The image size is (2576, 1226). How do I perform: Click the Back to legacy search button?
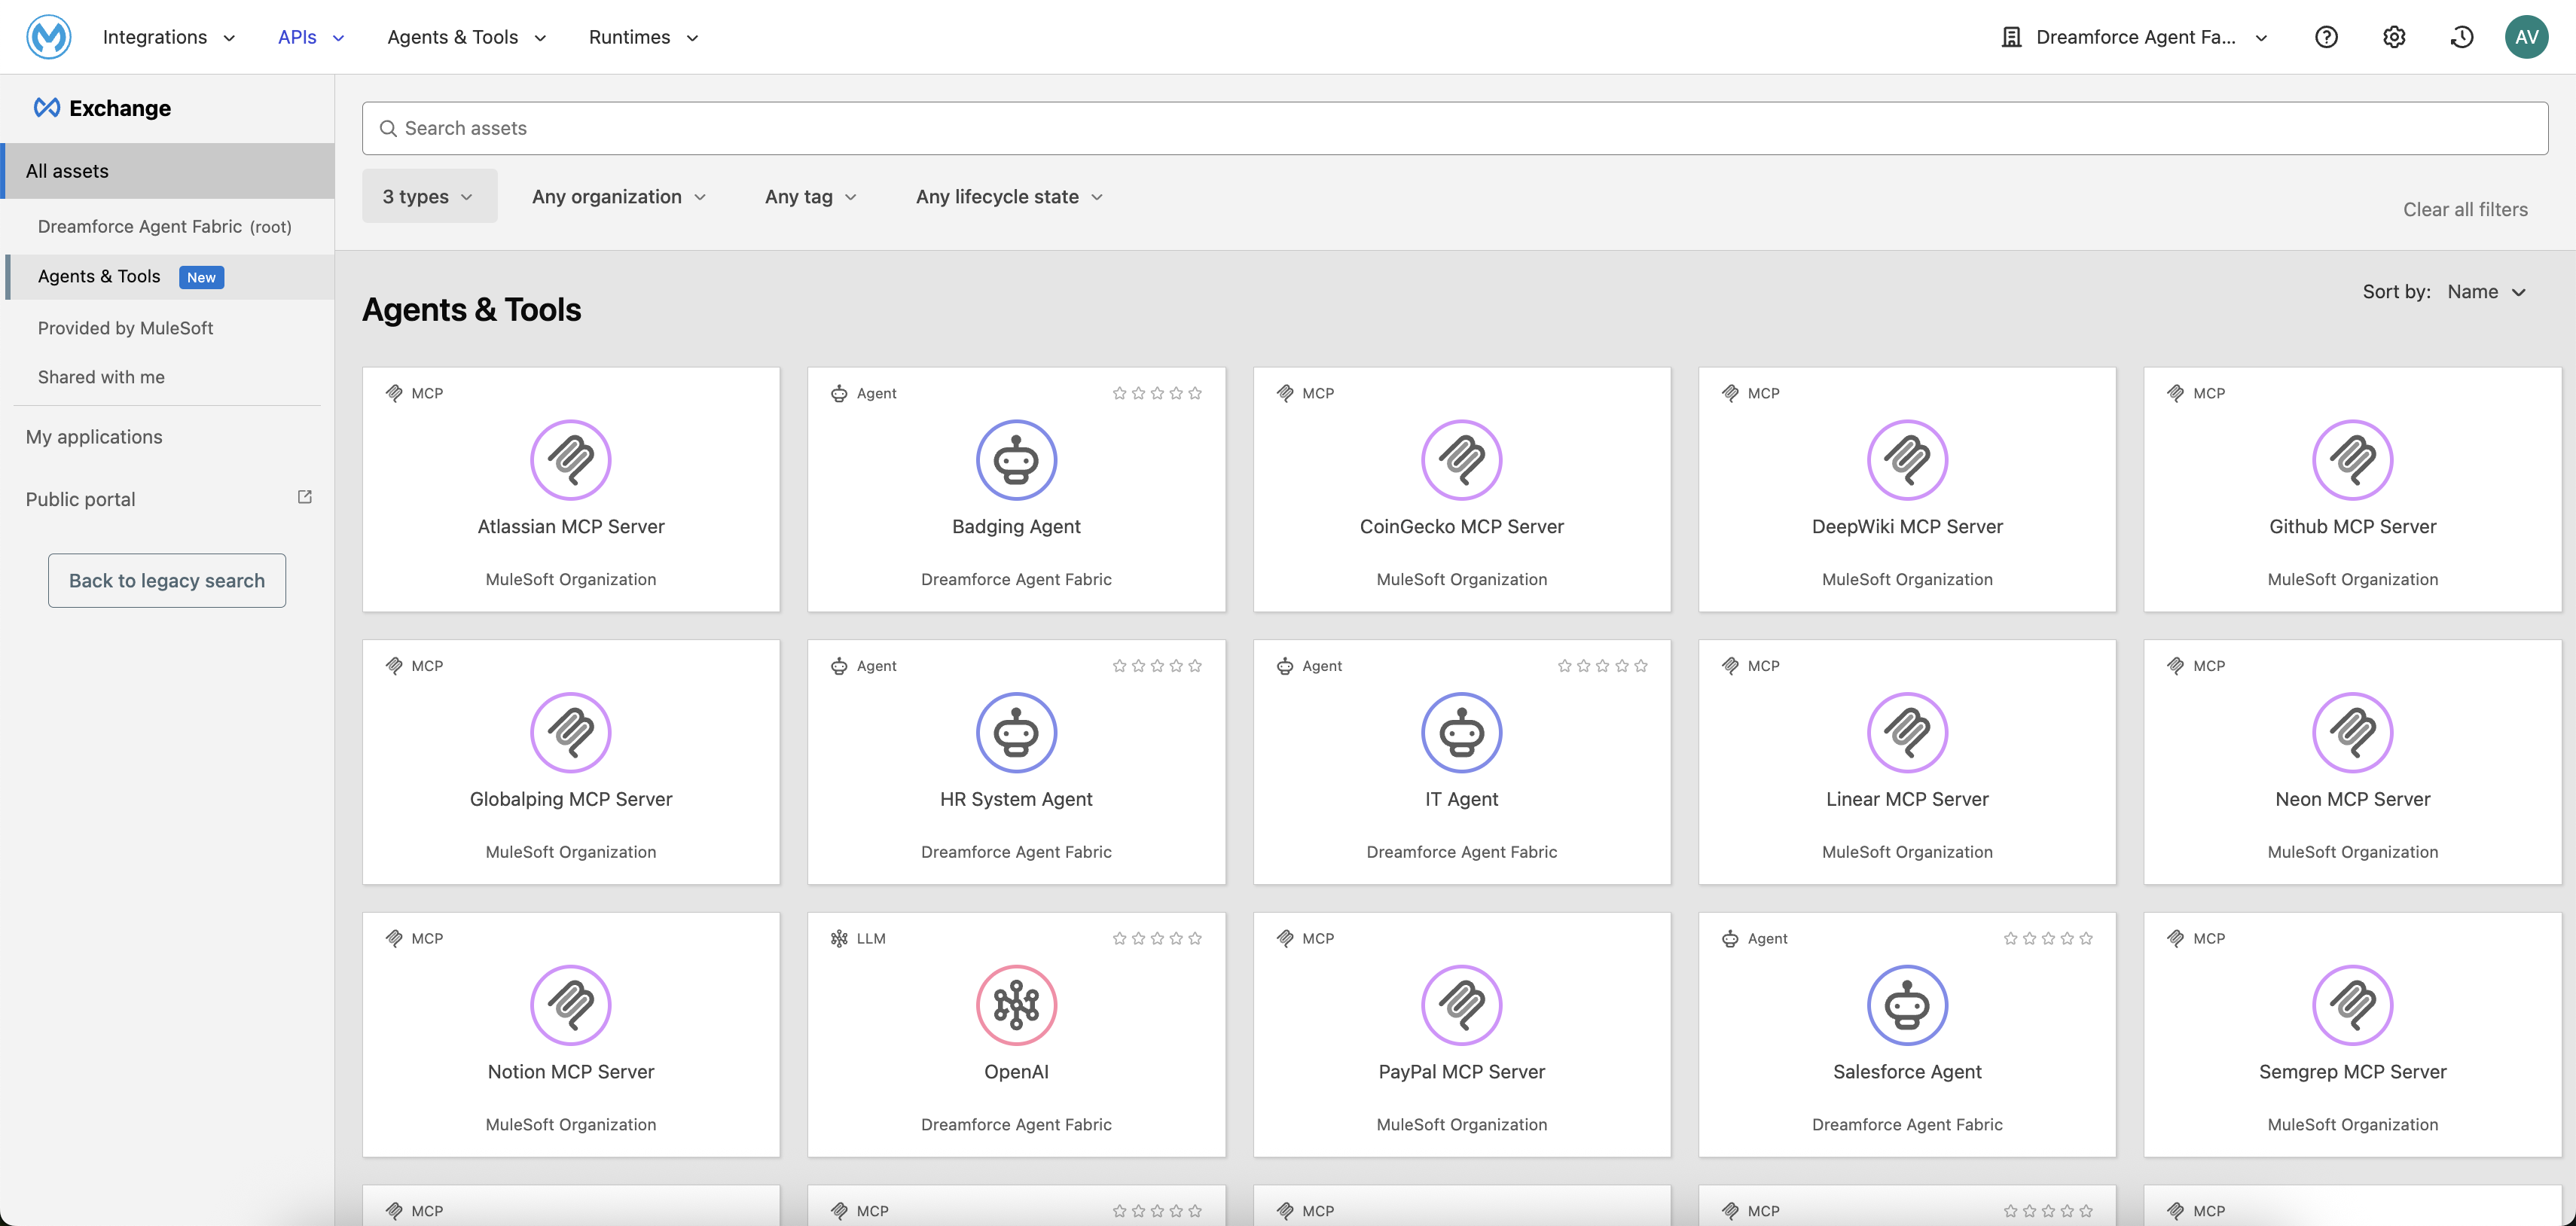(x=166, y=580)
